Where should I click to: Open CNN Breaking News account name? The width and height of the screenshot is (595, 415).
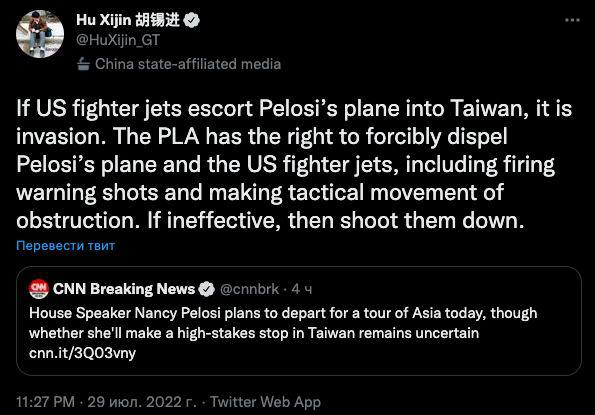tap(124, 289)
